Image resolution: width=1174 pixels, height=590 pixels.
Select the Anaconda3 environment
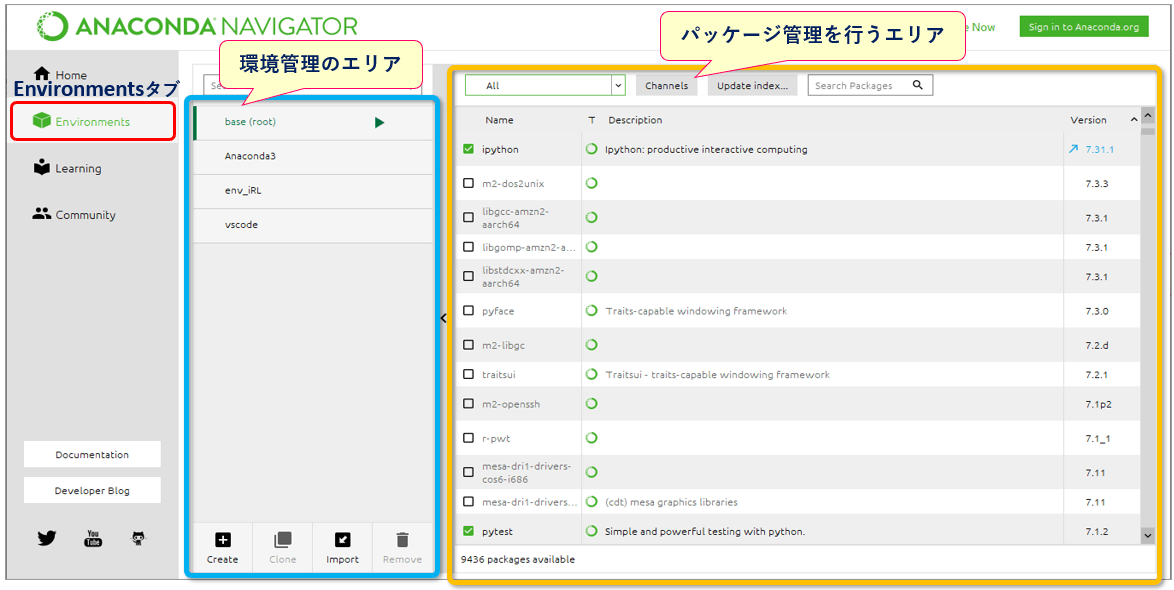[x=313, y=156]
